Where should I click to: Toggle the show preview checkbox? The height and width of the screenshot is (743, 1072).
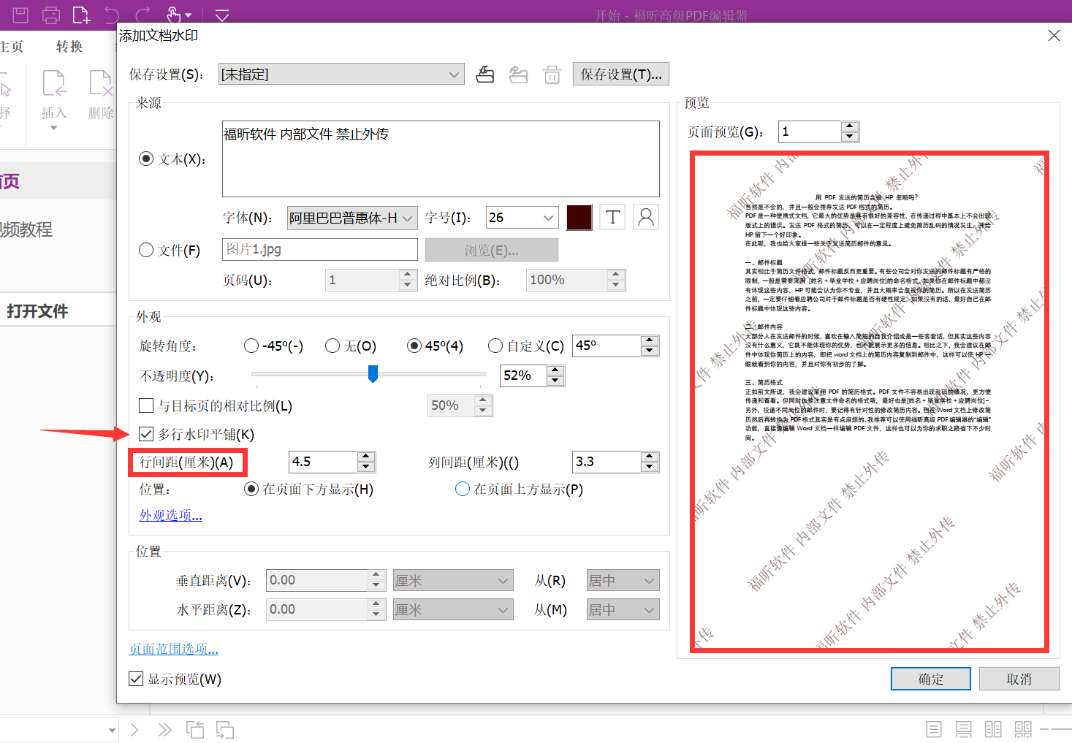pyautogui.click(x=135, y=679)
